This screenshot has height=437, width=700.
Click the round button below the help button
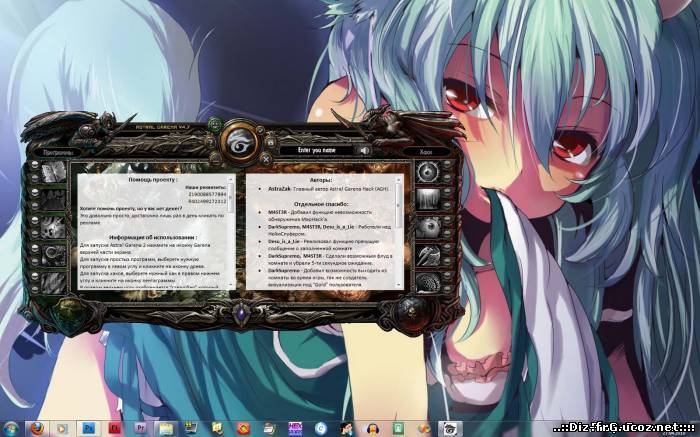215,158
